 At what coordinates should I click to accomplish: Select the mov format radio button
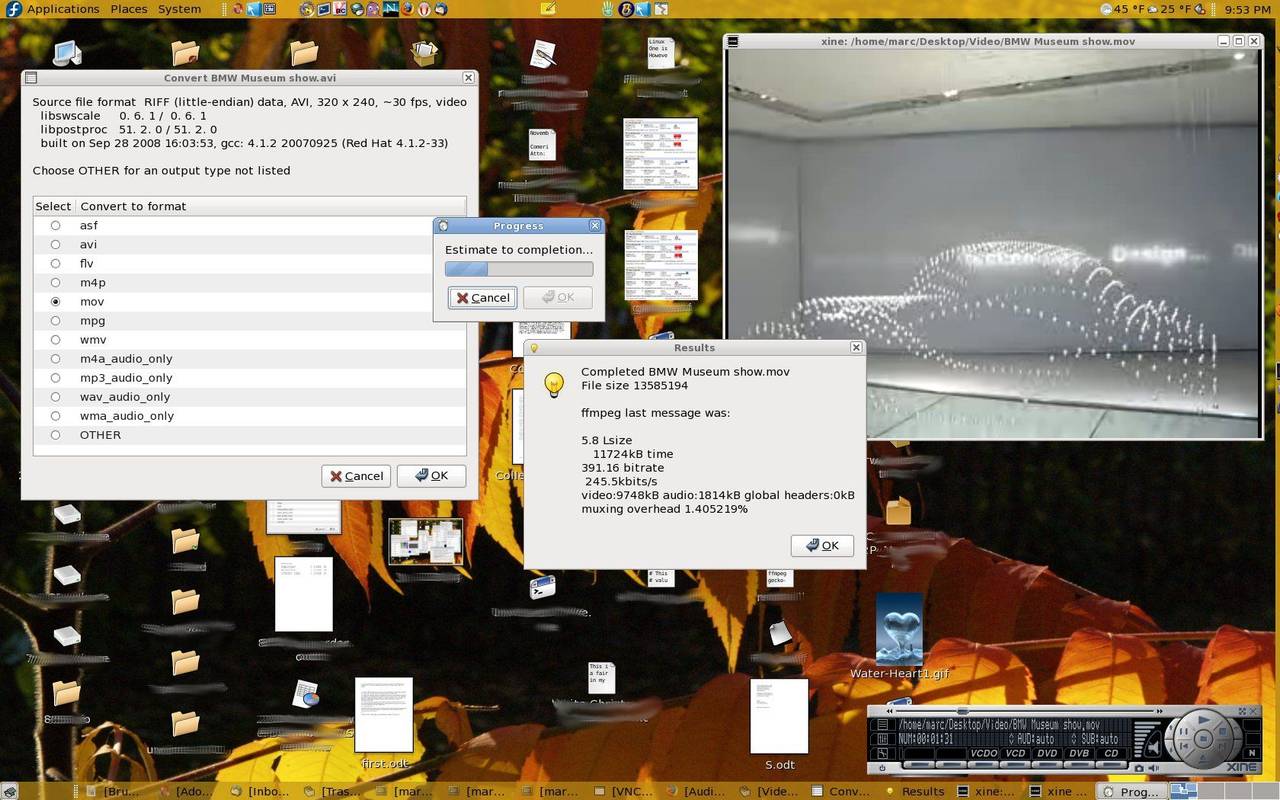click(55, 301)
